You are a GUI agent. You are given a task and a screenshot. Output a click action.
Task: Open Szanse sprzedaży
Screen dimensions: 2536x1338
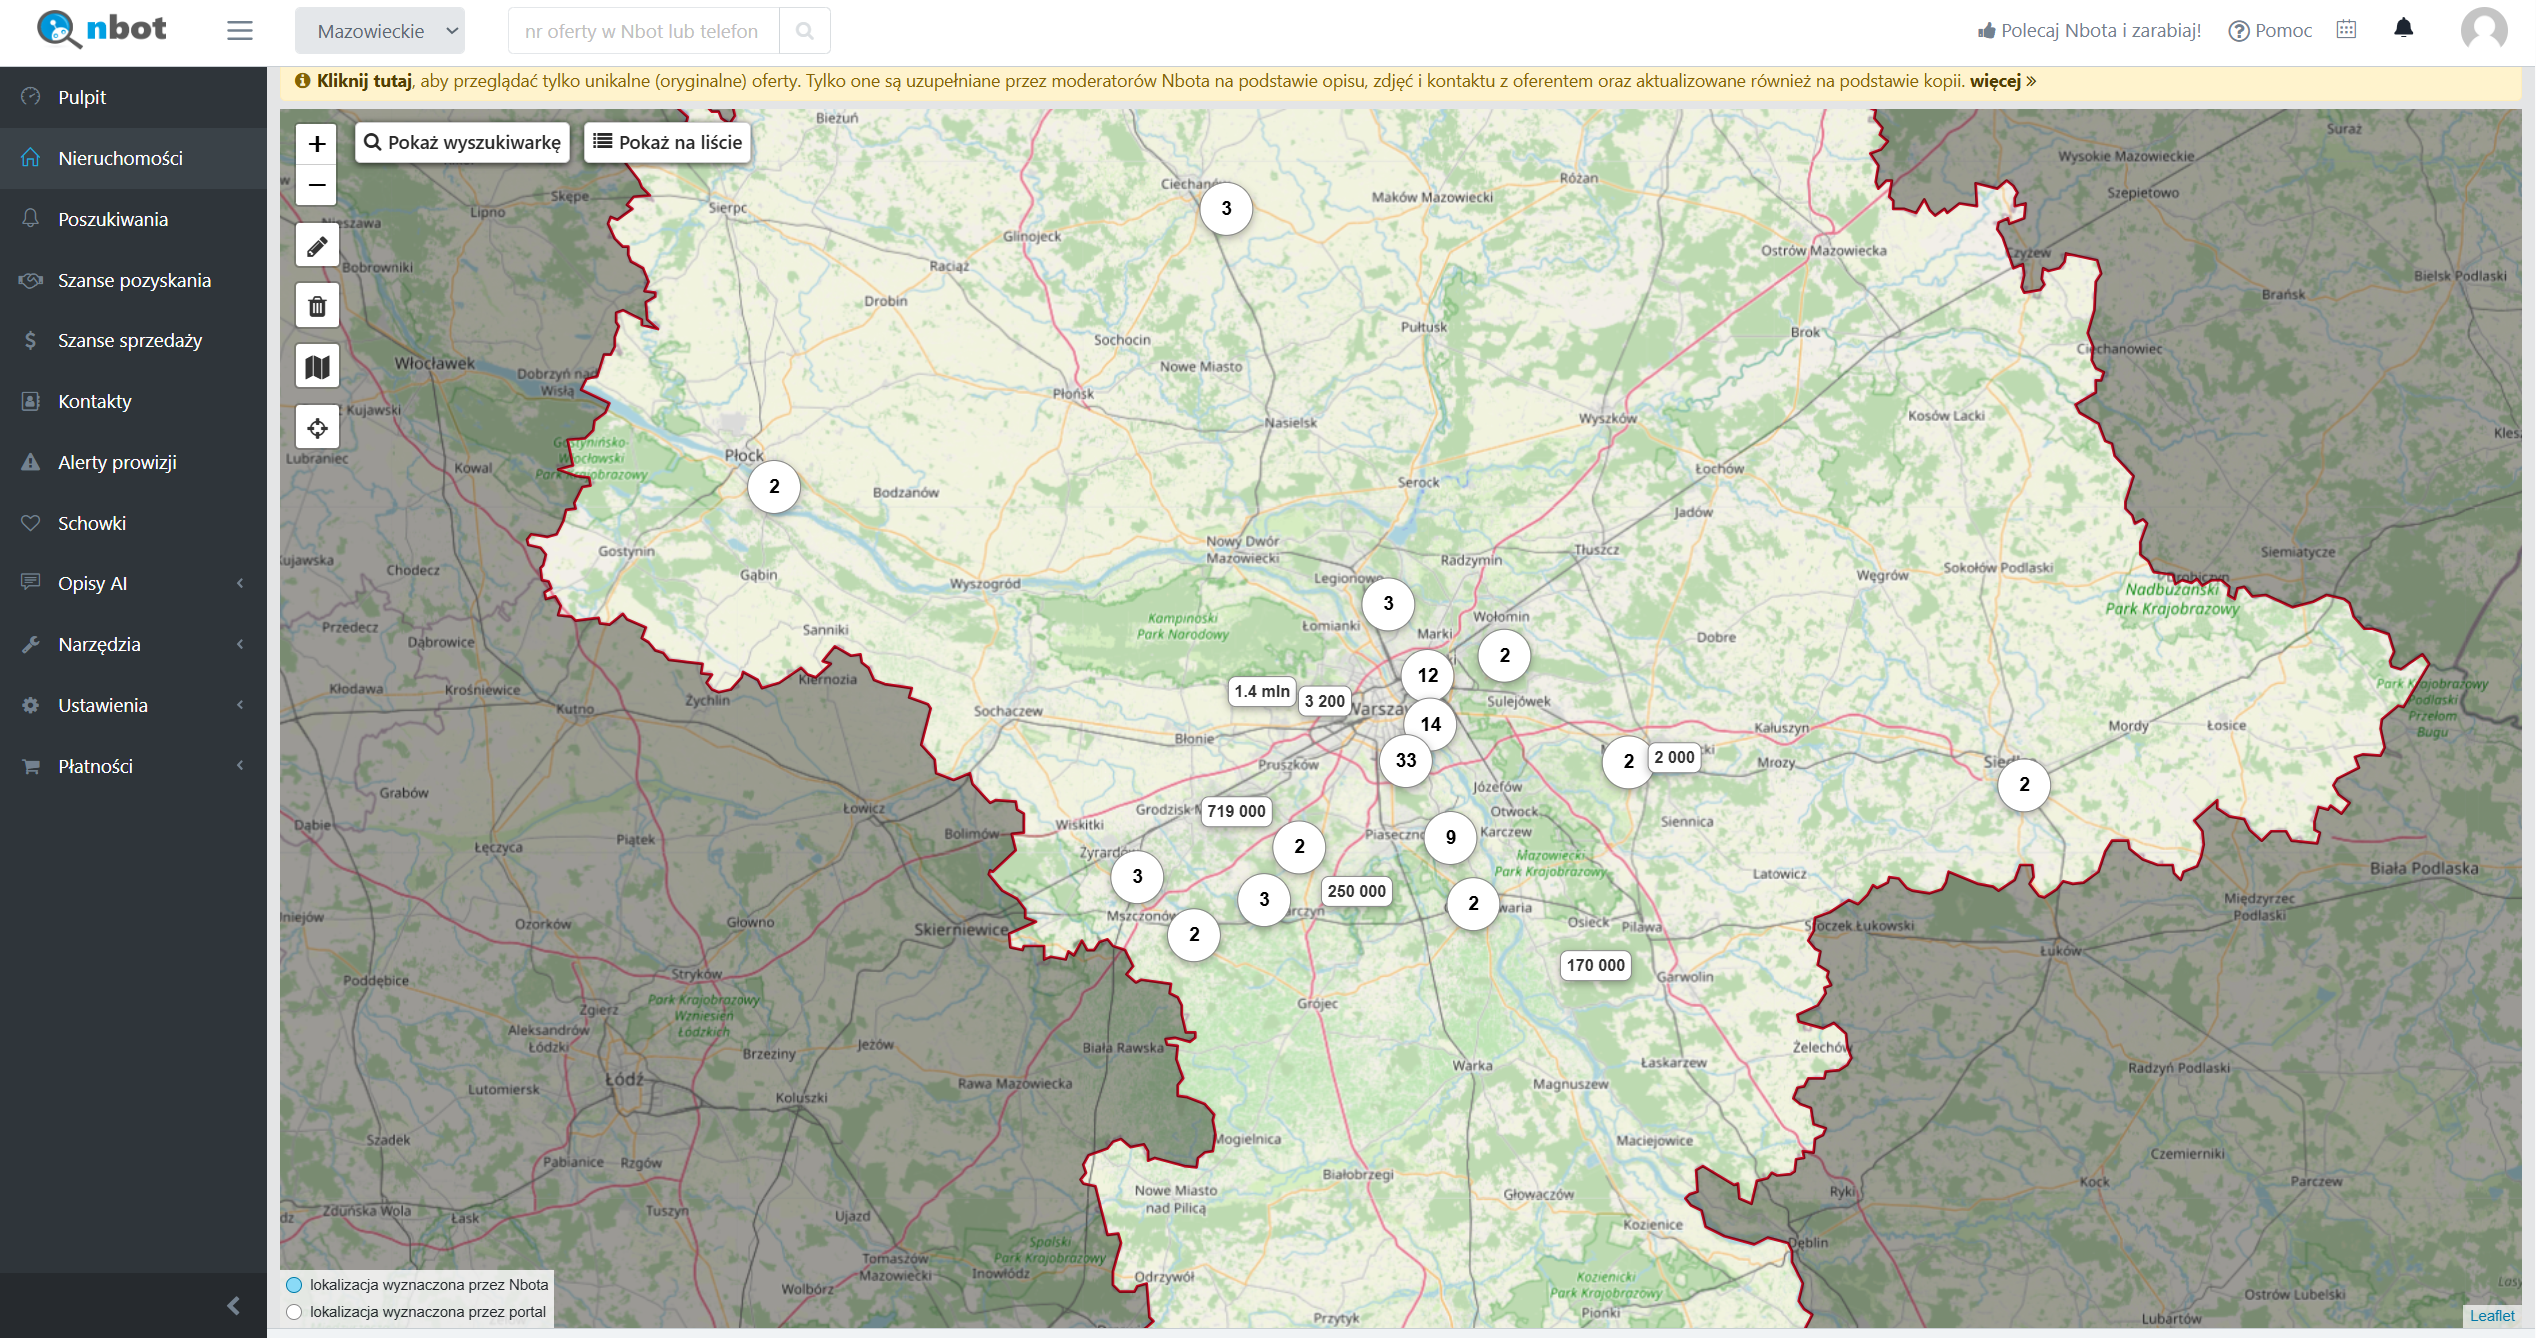click(x=134, y=340)
